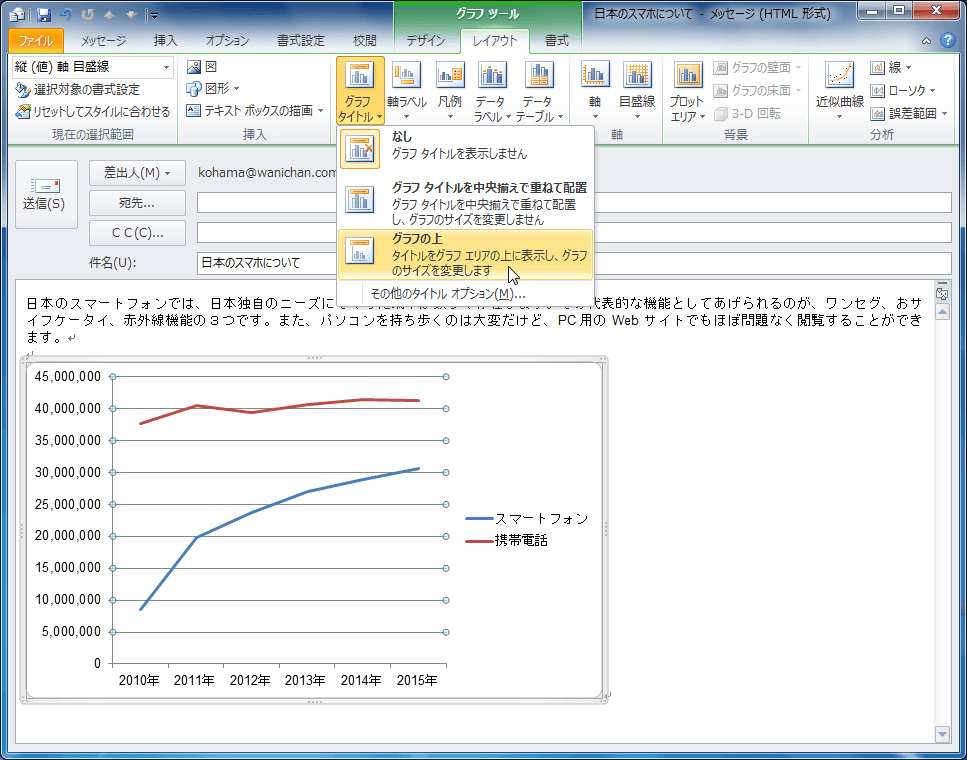Open the データ ラベル dropdown
This screenshot has width=967, height=760.
pyautogui.click(x=493, y=91)
